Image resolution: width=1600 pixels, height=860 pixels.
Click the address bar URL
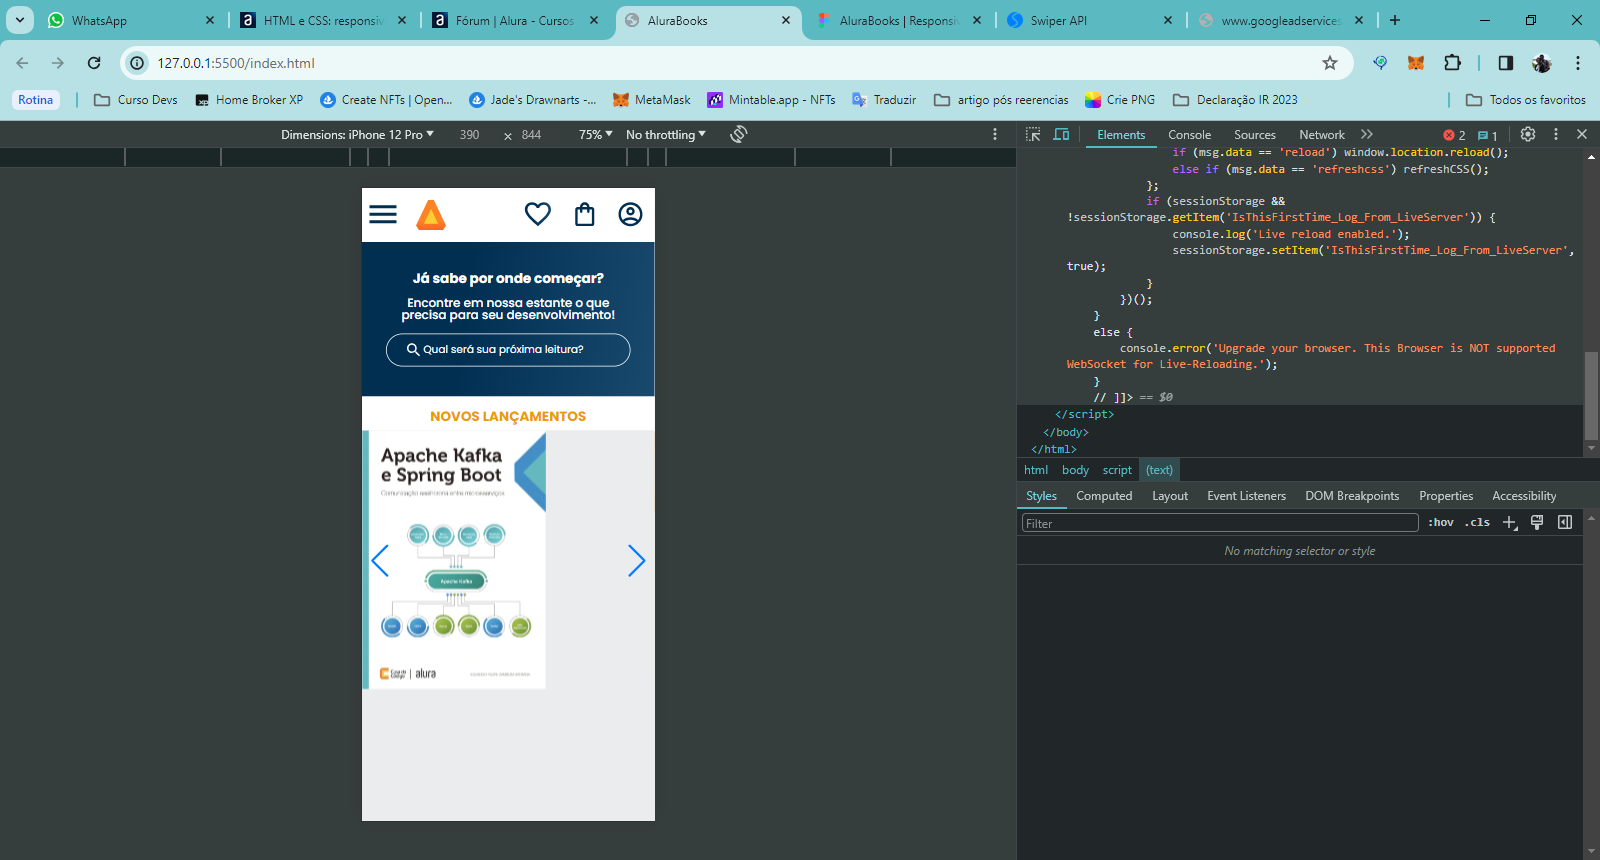coord(236,63)
